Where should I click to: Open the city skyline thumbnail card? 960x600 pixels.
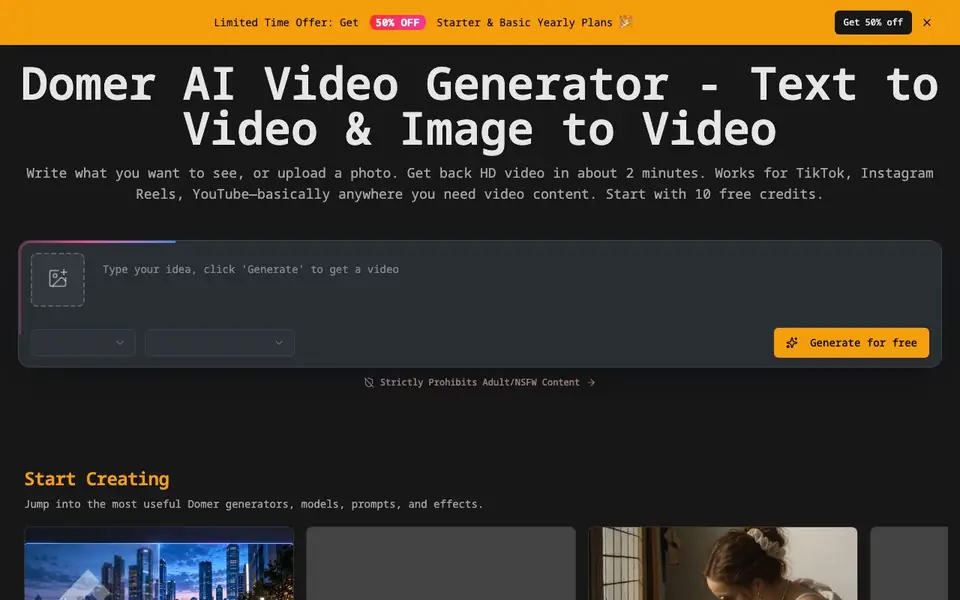(x=159, y=563)
